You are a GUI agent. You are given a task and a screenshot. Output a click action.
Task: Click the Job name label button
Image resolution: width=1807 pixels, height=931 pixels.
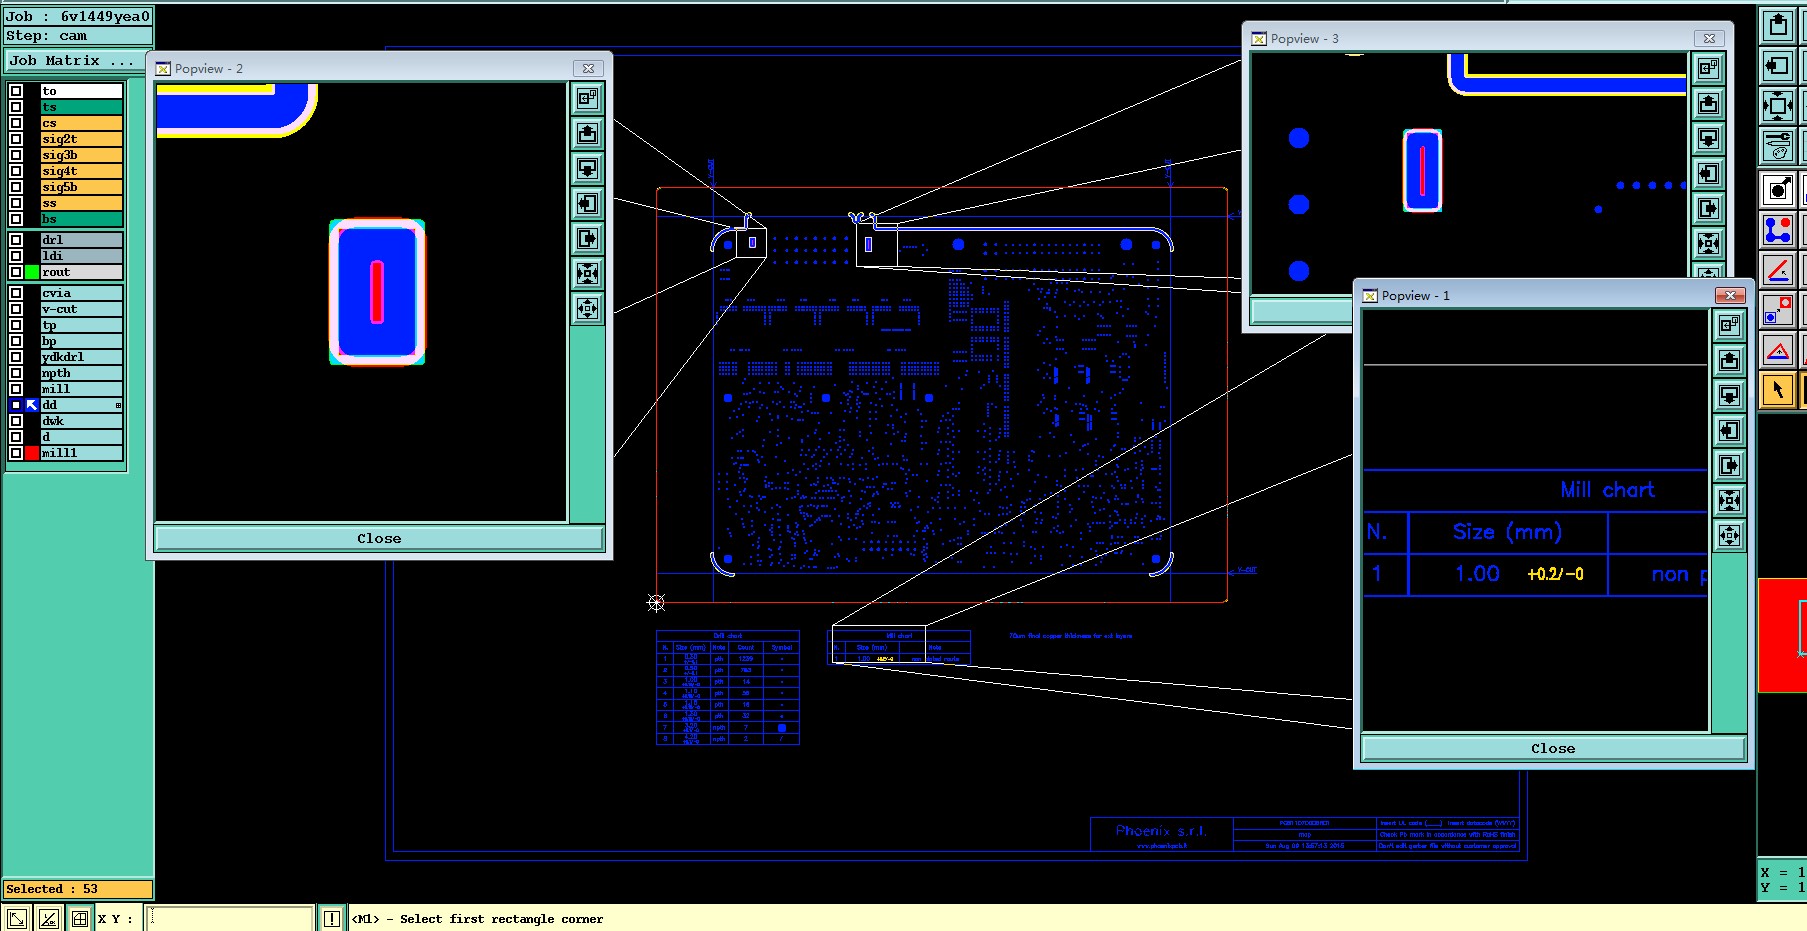tap(78, 16)
